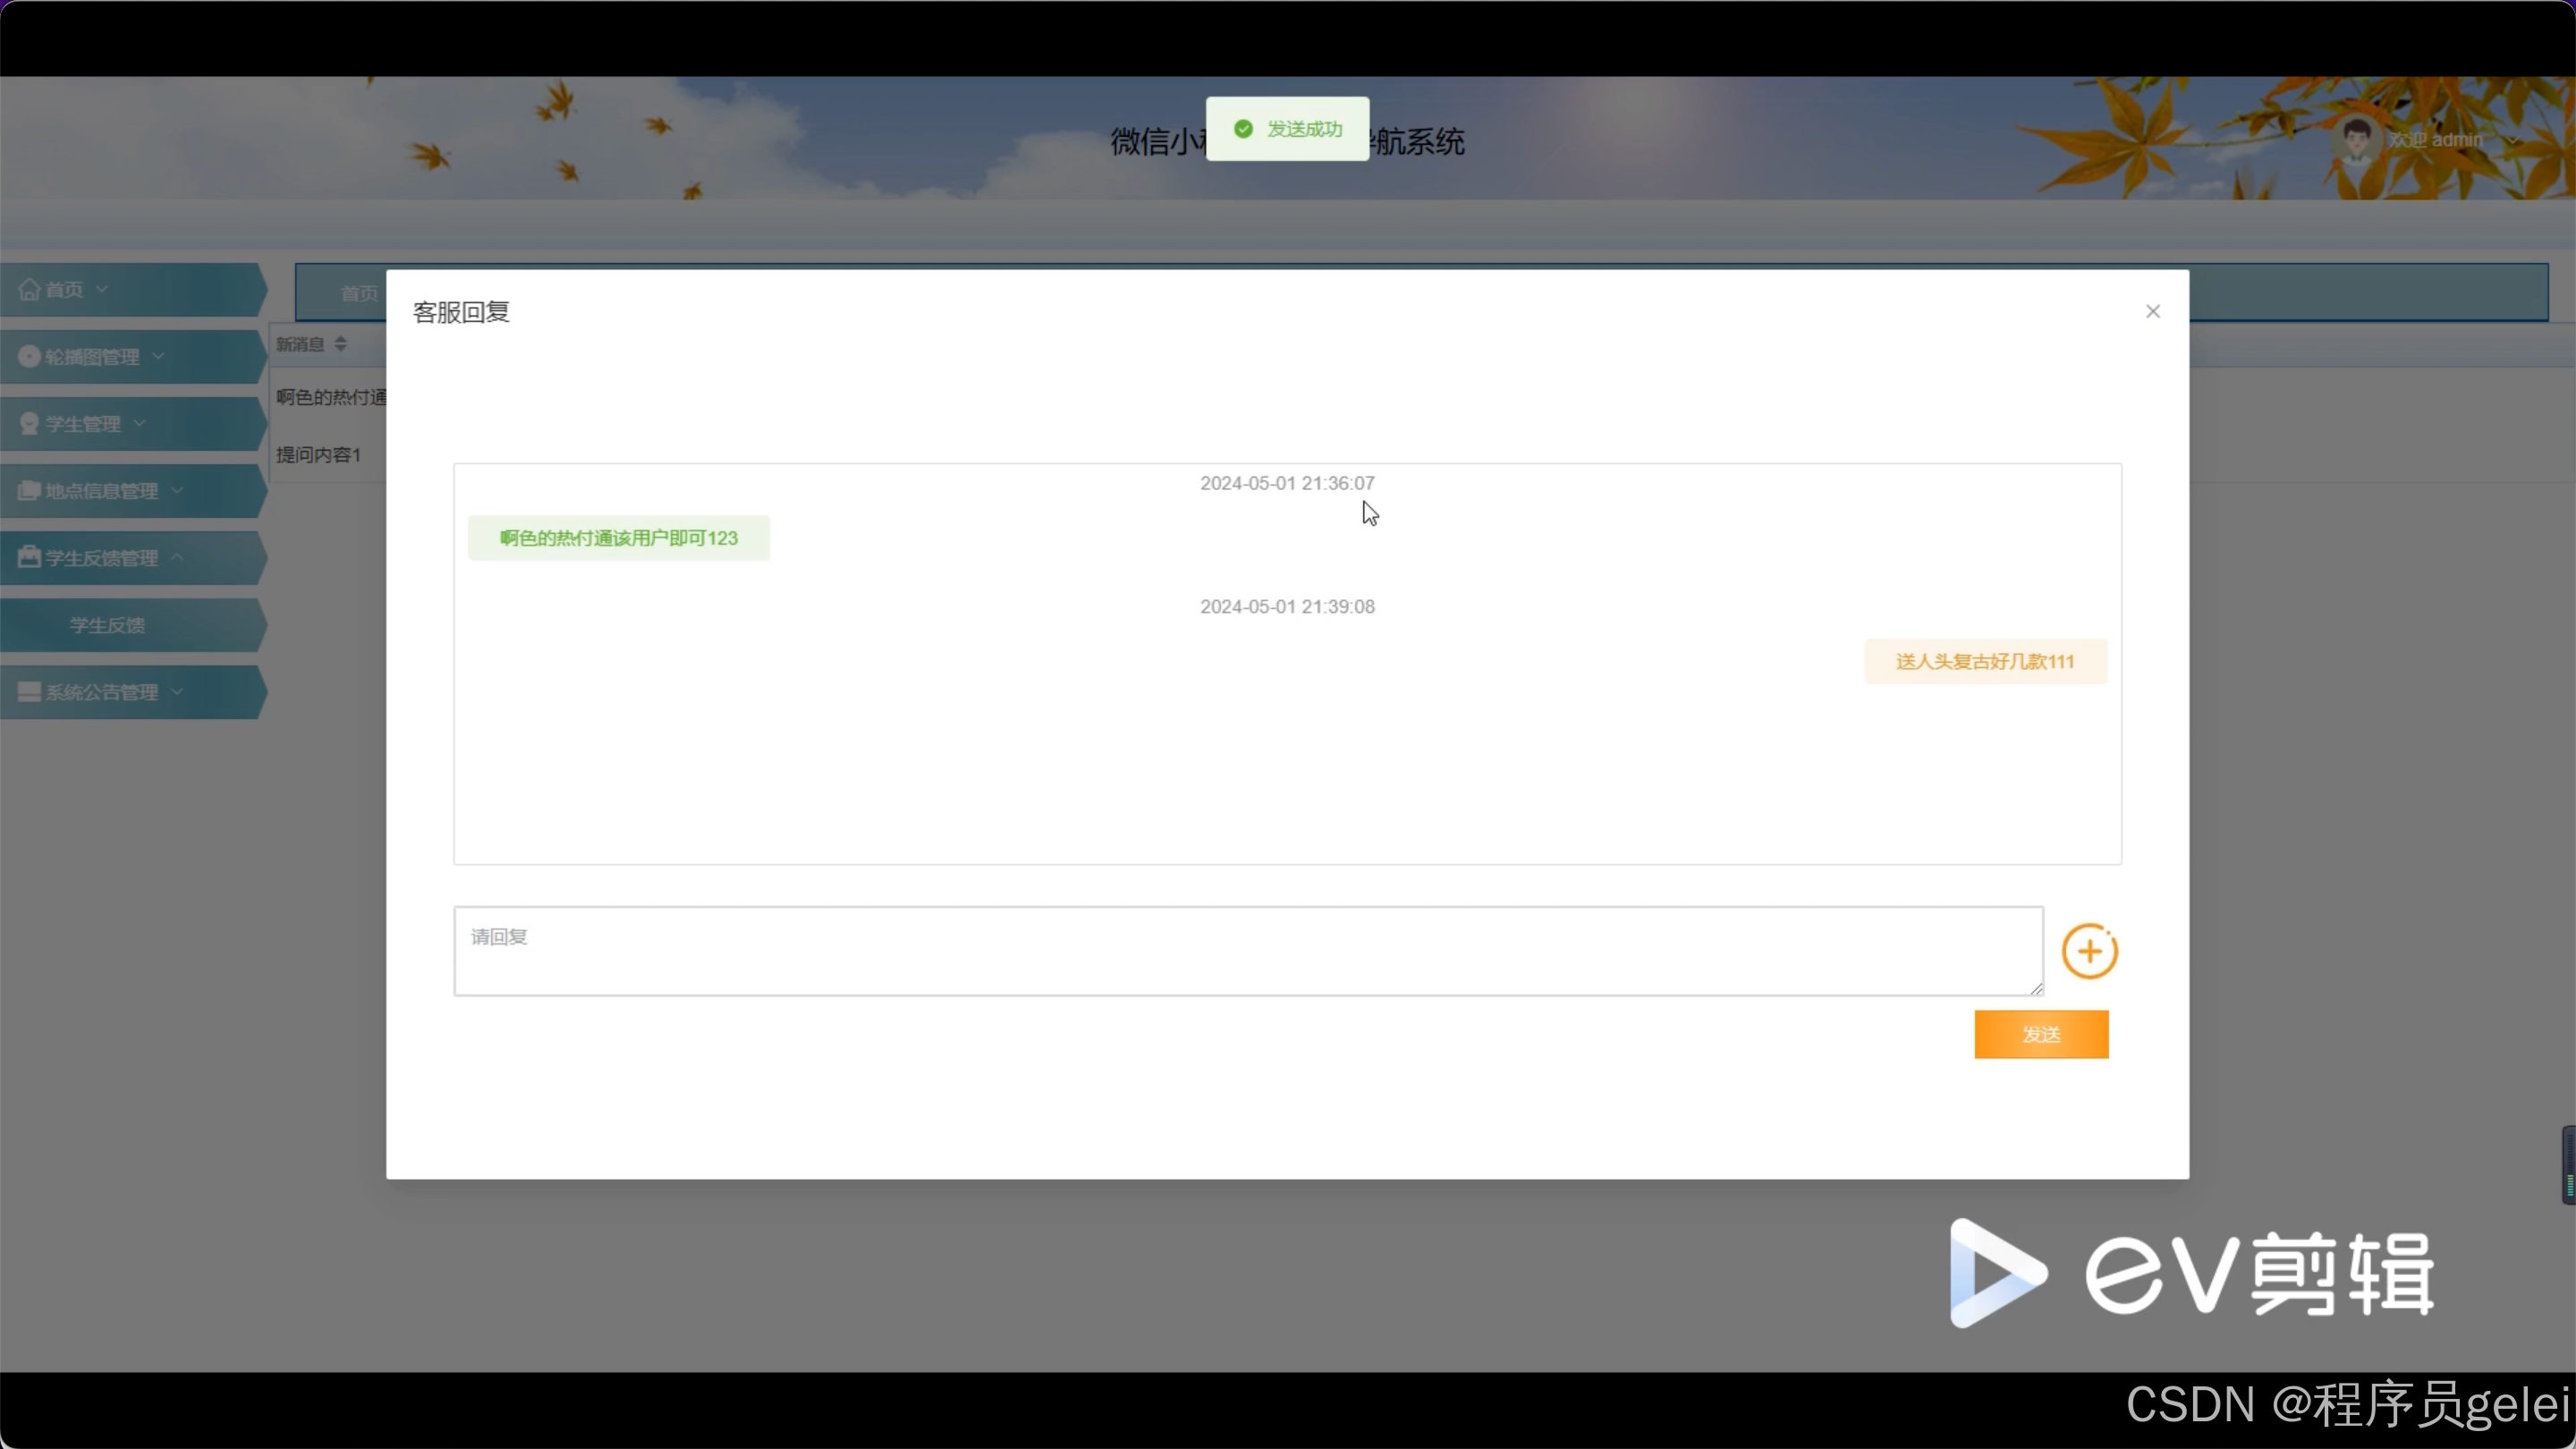Collapse the 学生反馈管理 expanded section

coord(178,557)
